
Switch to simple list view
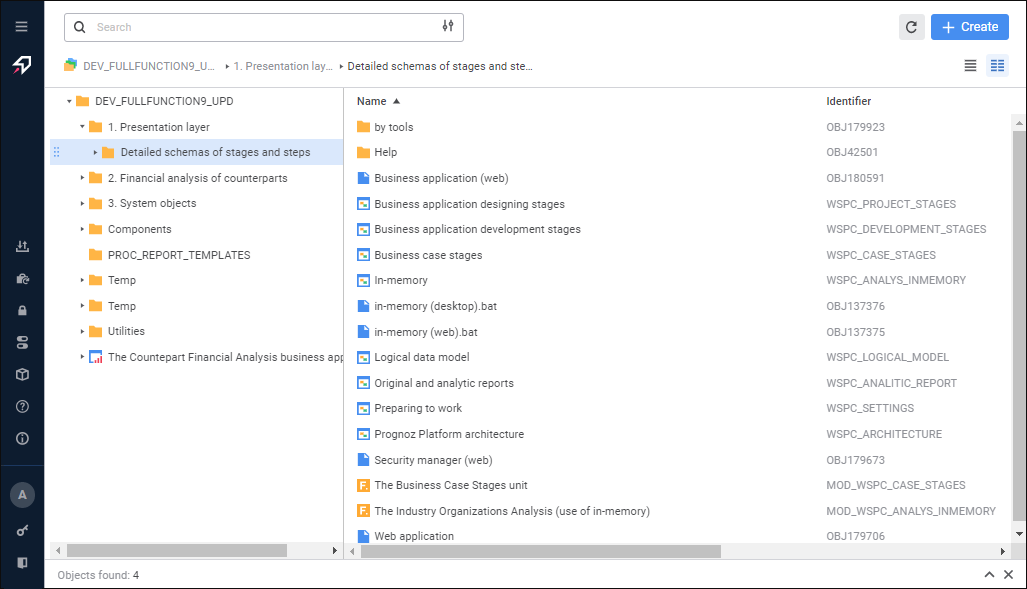pyautogui.click(x=970, y=66)
